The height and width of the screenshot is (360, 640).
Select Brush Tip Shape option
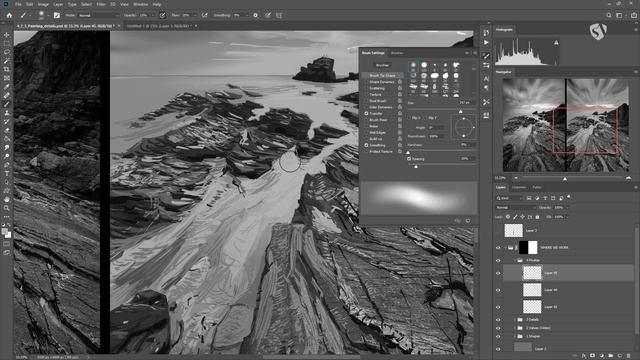pos(382,76)
